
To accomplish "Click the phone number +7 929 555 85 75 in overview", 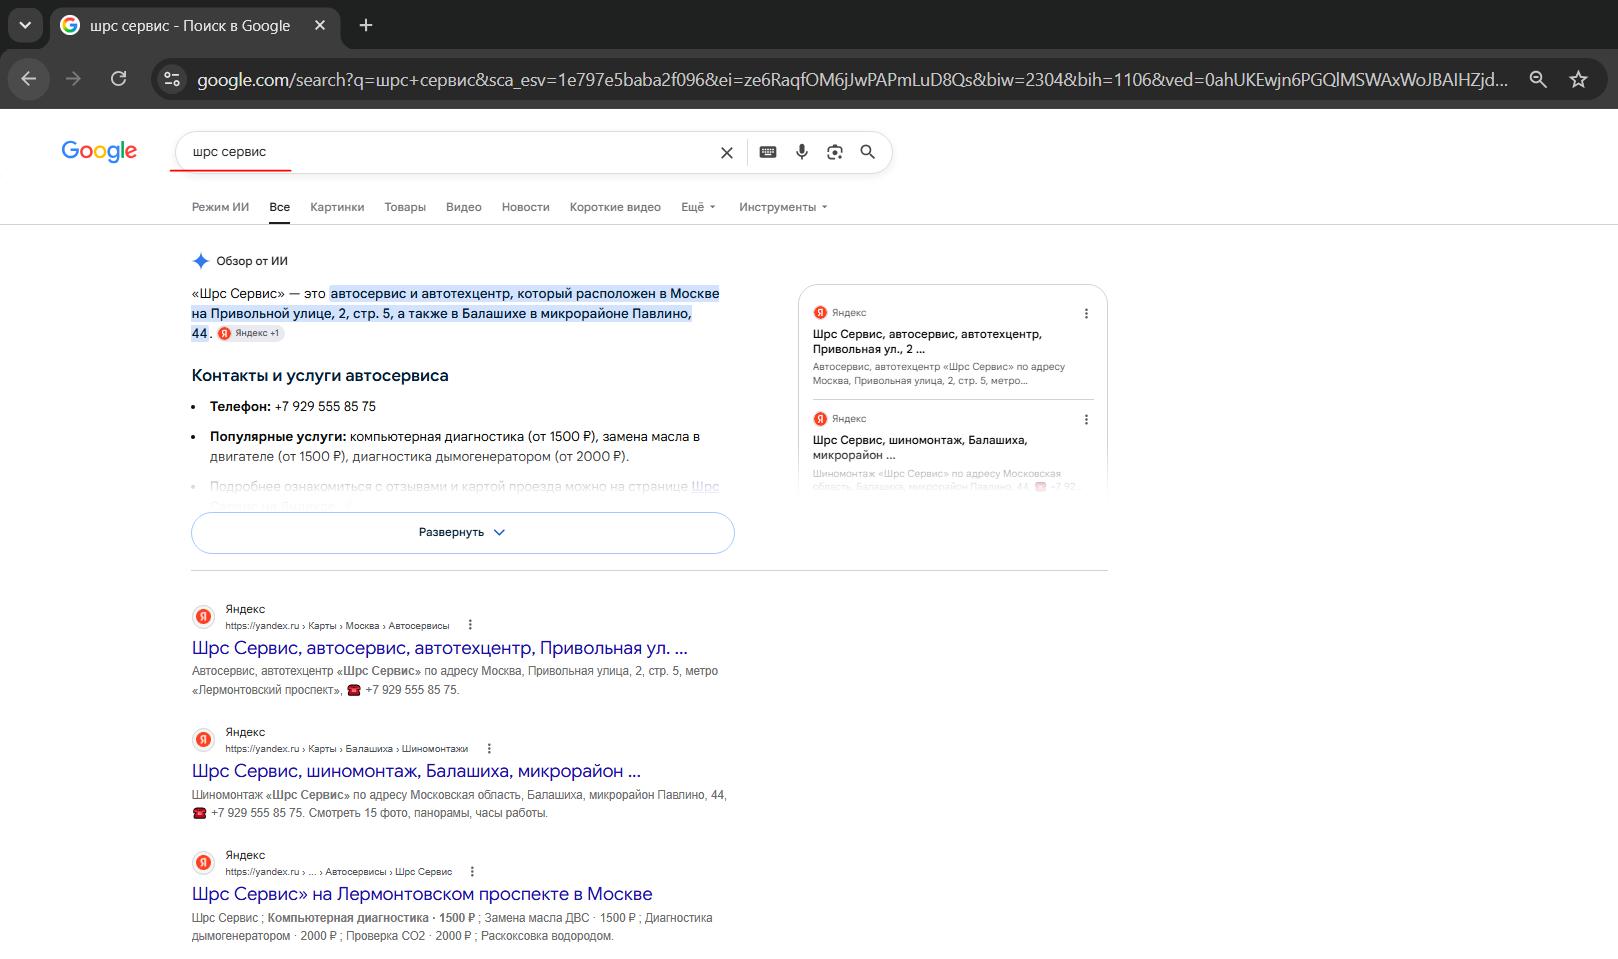I will pos(325,406).
